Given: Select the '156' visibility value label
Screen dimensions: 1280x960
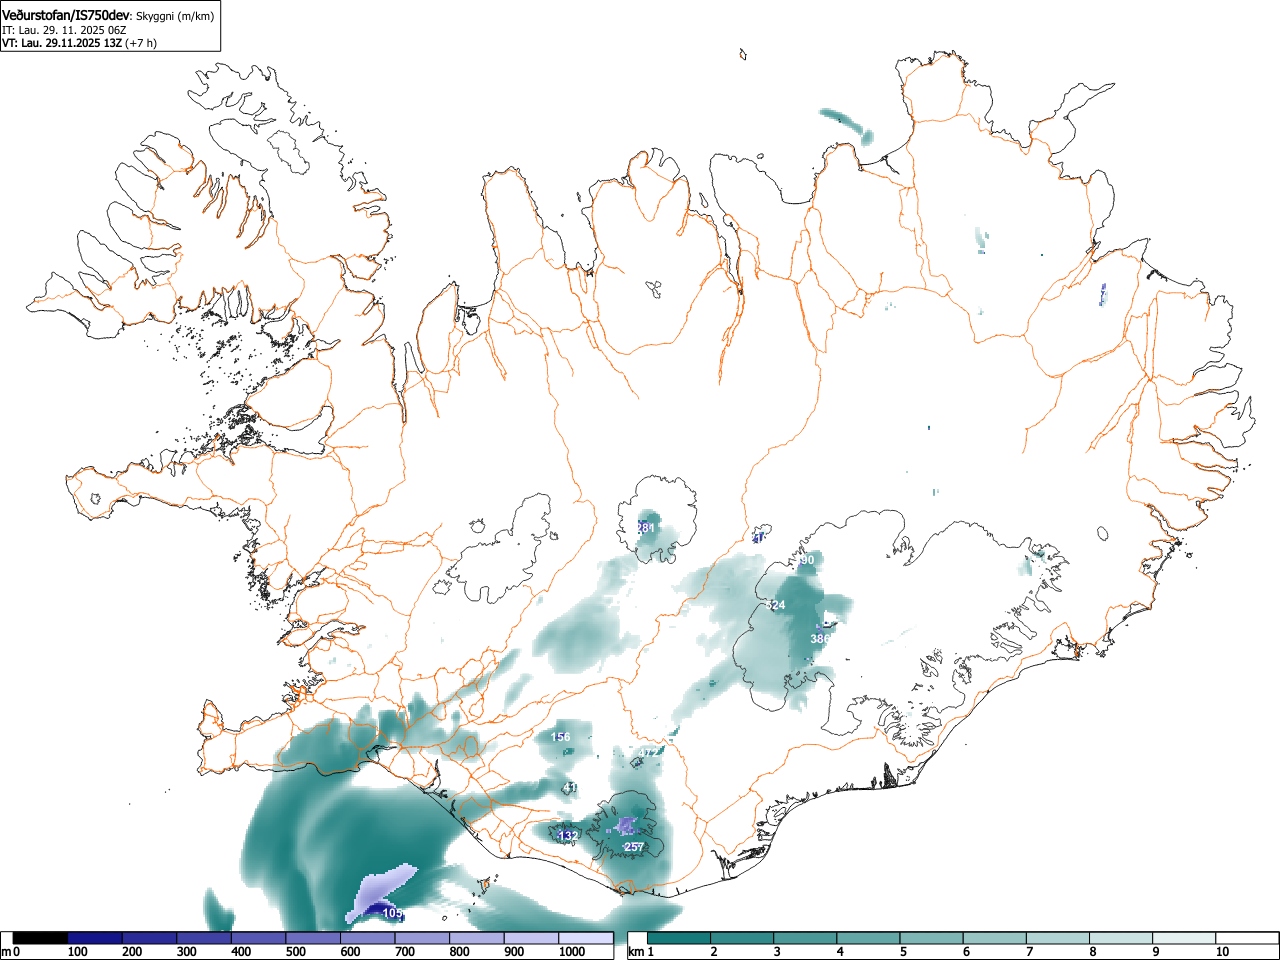Looking at the screenshot, I should [x=561, y=738].
